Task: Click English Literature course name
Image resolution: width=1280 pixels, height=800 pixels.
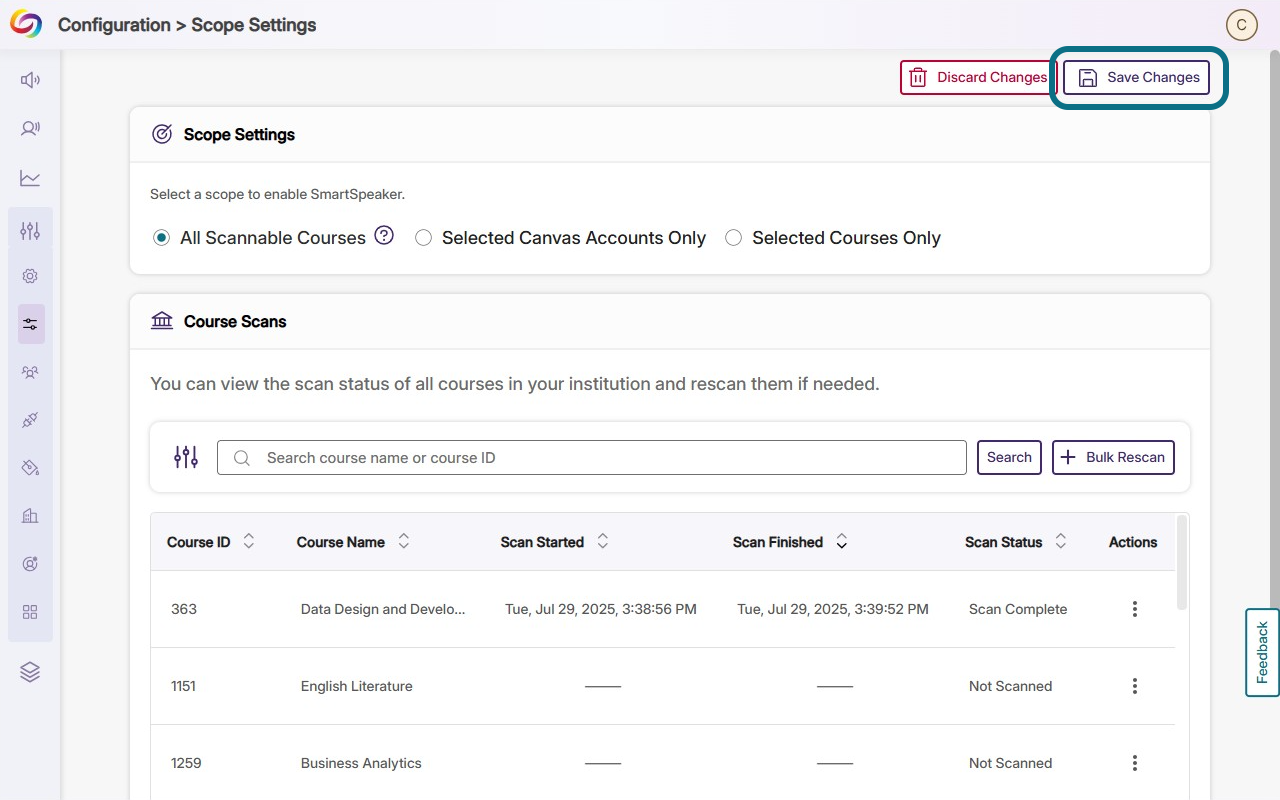Action: point(357,686)
